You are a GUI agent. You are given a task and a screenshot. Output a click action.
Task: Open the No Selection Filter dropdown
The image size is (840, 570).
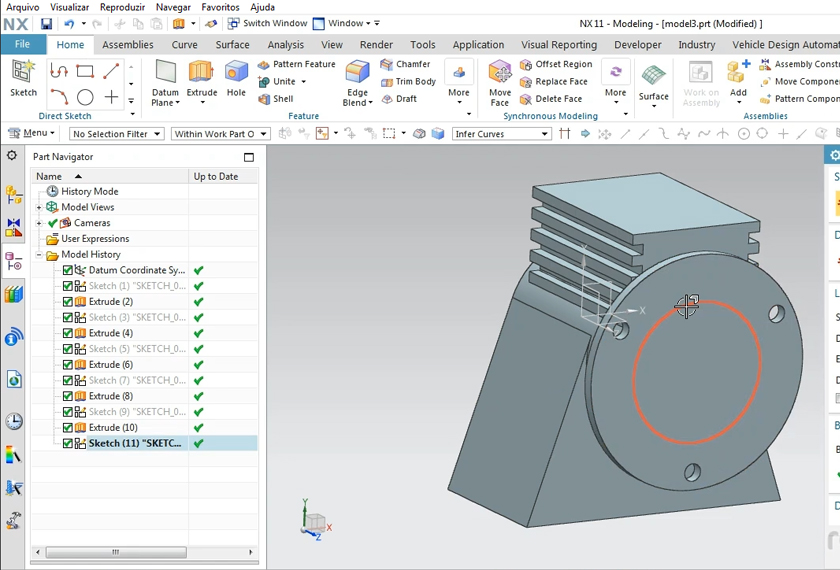pos(115,134)
